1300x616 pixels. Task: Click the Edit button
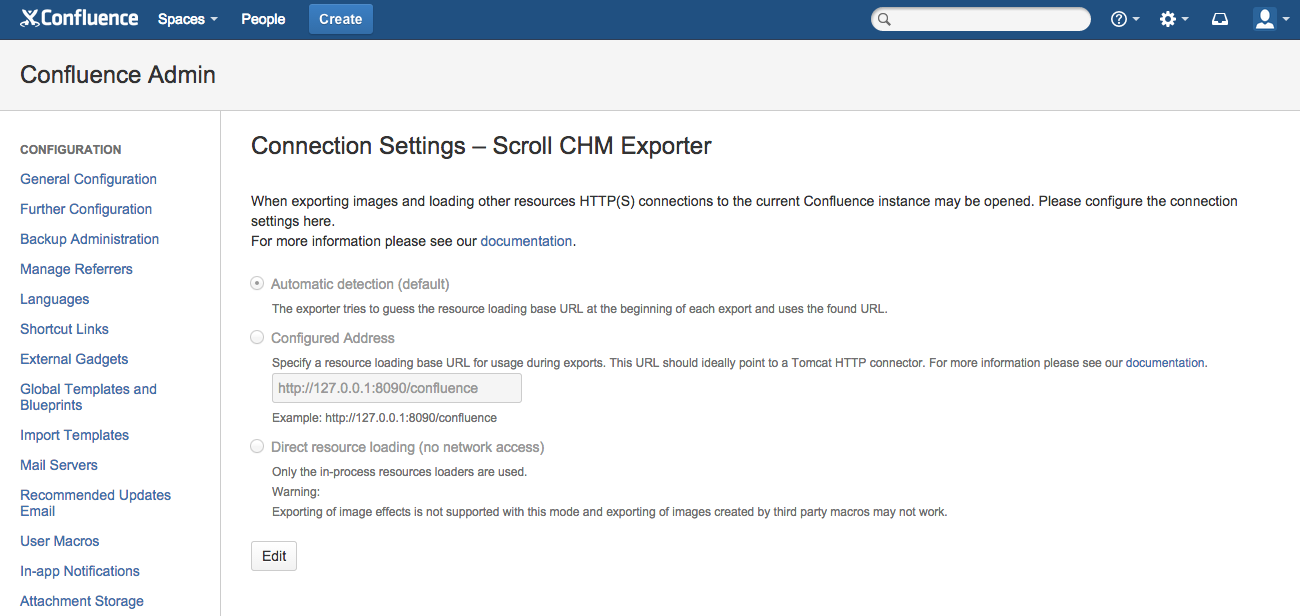pos(274,556)
